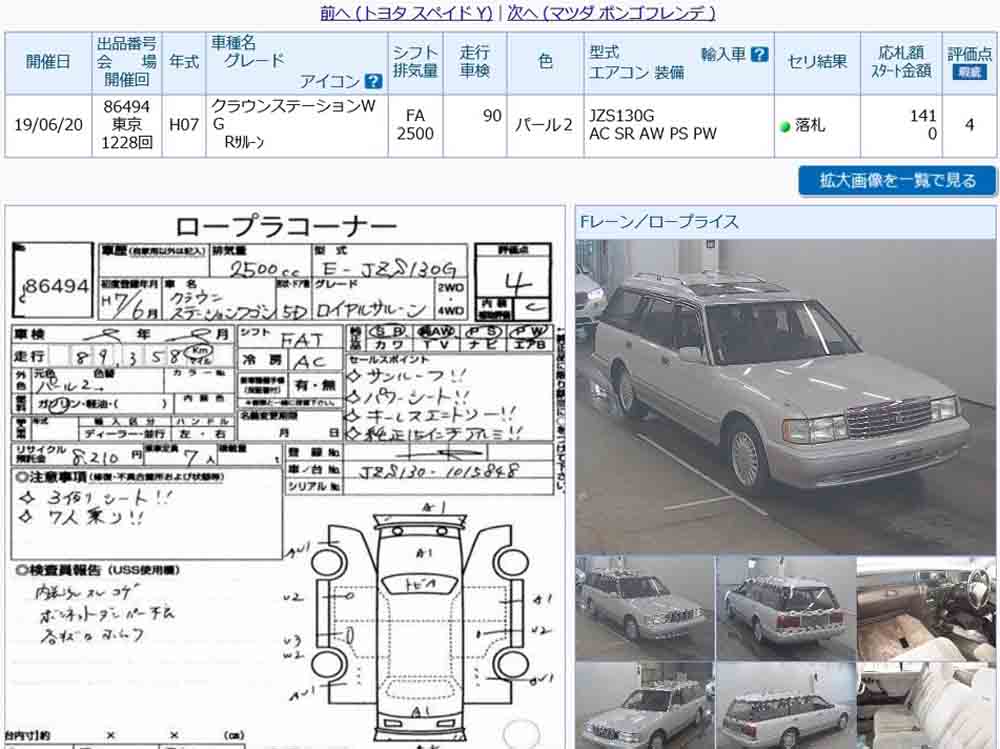Select the bid amount 141
Screen dimensions: 1000x749
click(923, 116)
